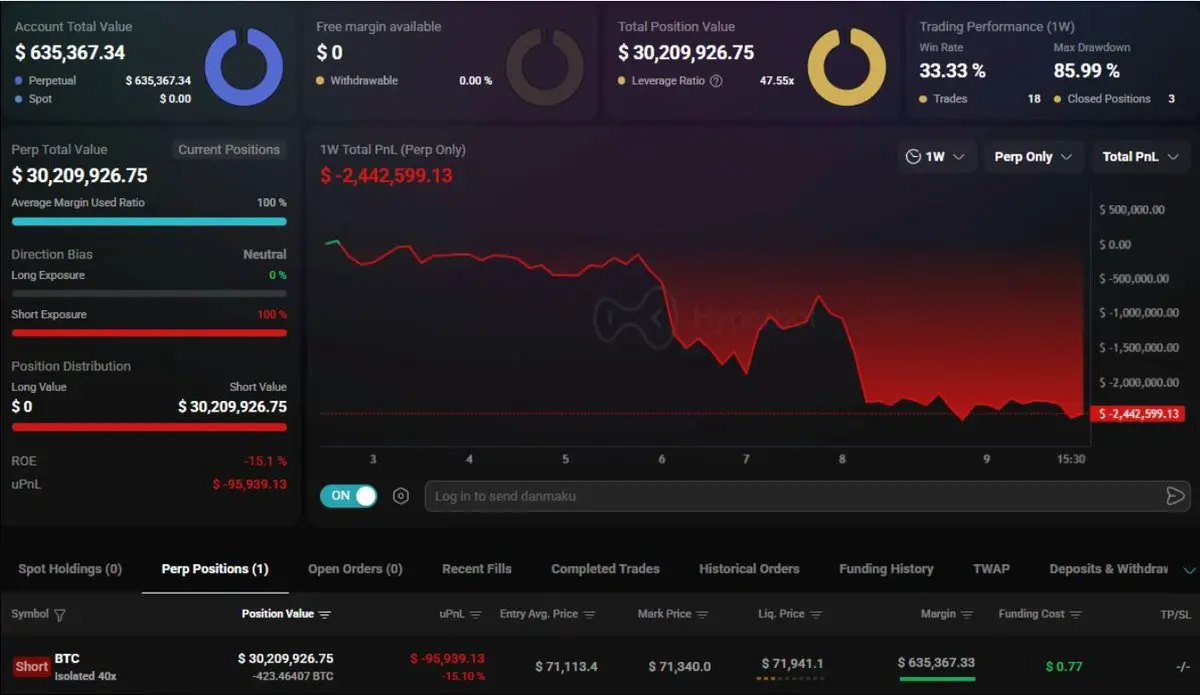Click the Trades count 18
The image size is (1200, 695).
click(x=1034, y=99)
